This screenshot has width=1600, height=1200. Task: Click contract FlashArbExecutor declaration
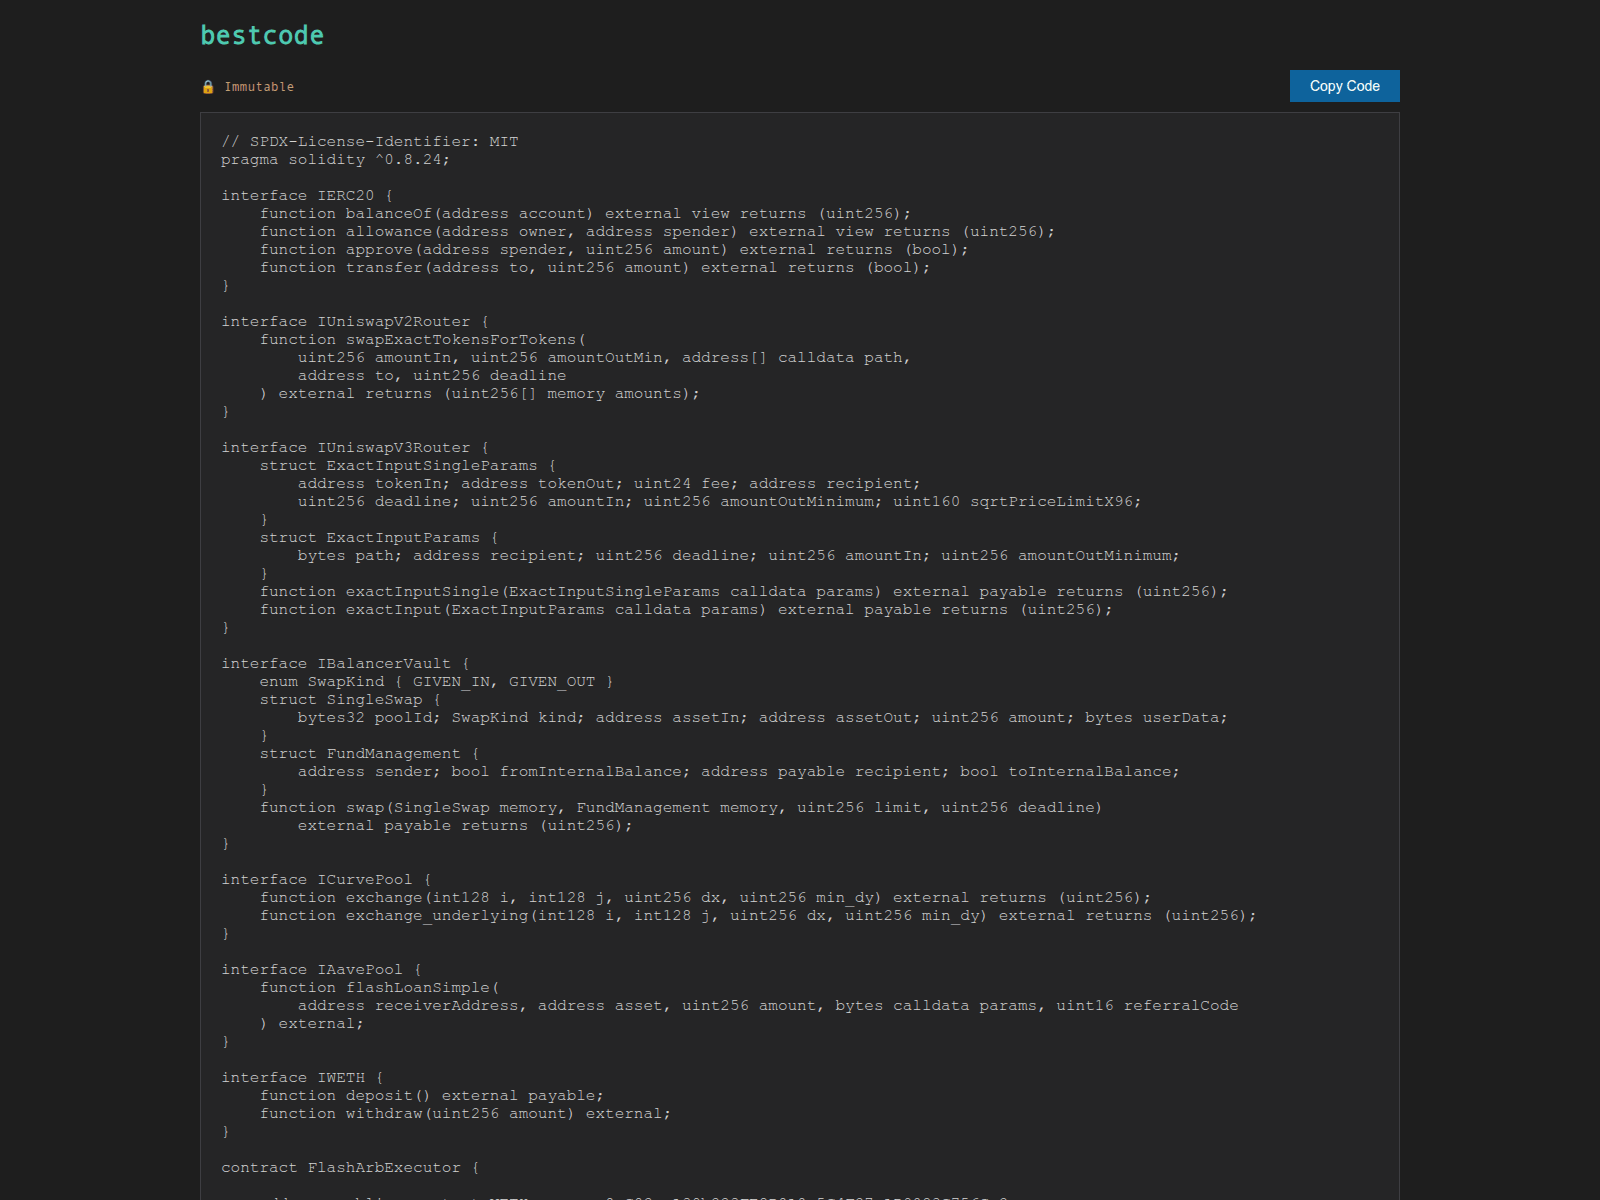tap(350, 1168)
